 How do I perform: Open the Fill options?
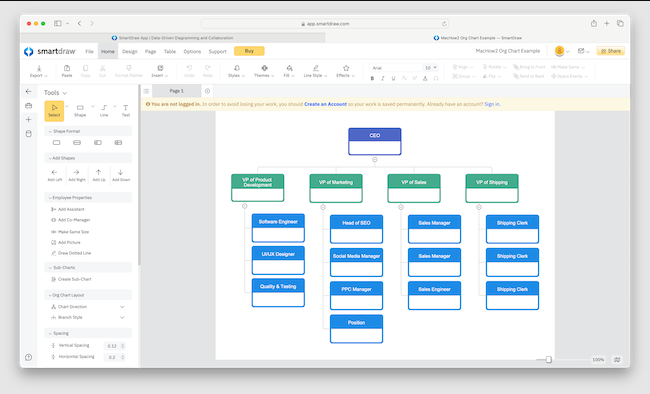(x=289, y=71)
